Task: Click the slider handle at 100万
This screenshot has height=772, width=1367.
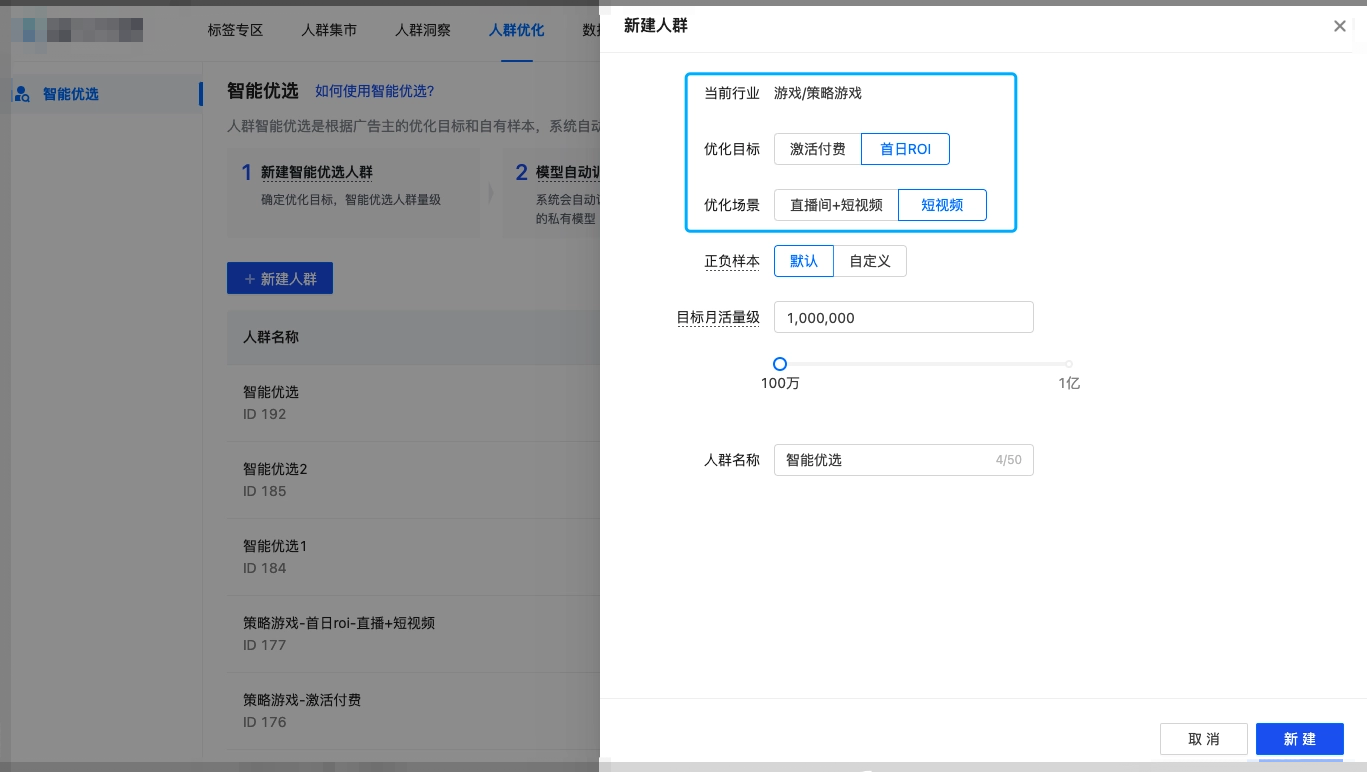Action: [x=780, y=364]
